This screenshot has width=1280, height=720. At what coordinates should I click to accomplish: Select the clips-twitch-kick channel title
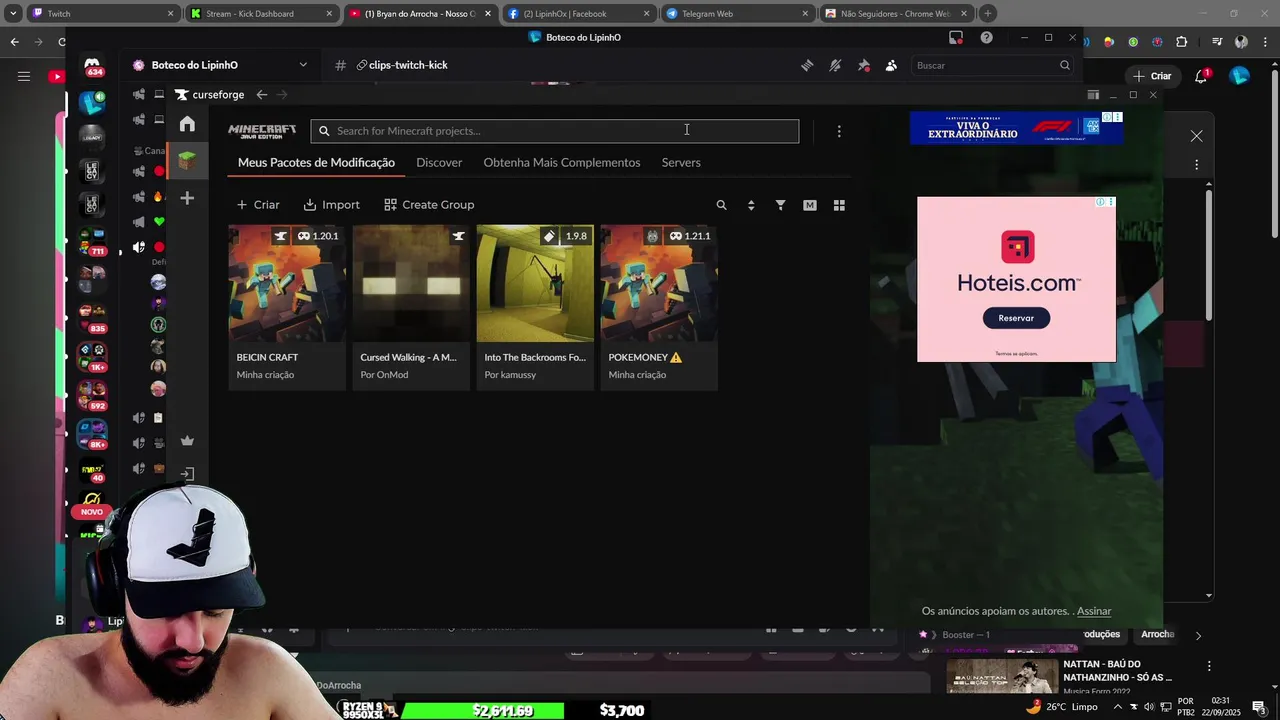pyautogui.click(x=408, y=65)
